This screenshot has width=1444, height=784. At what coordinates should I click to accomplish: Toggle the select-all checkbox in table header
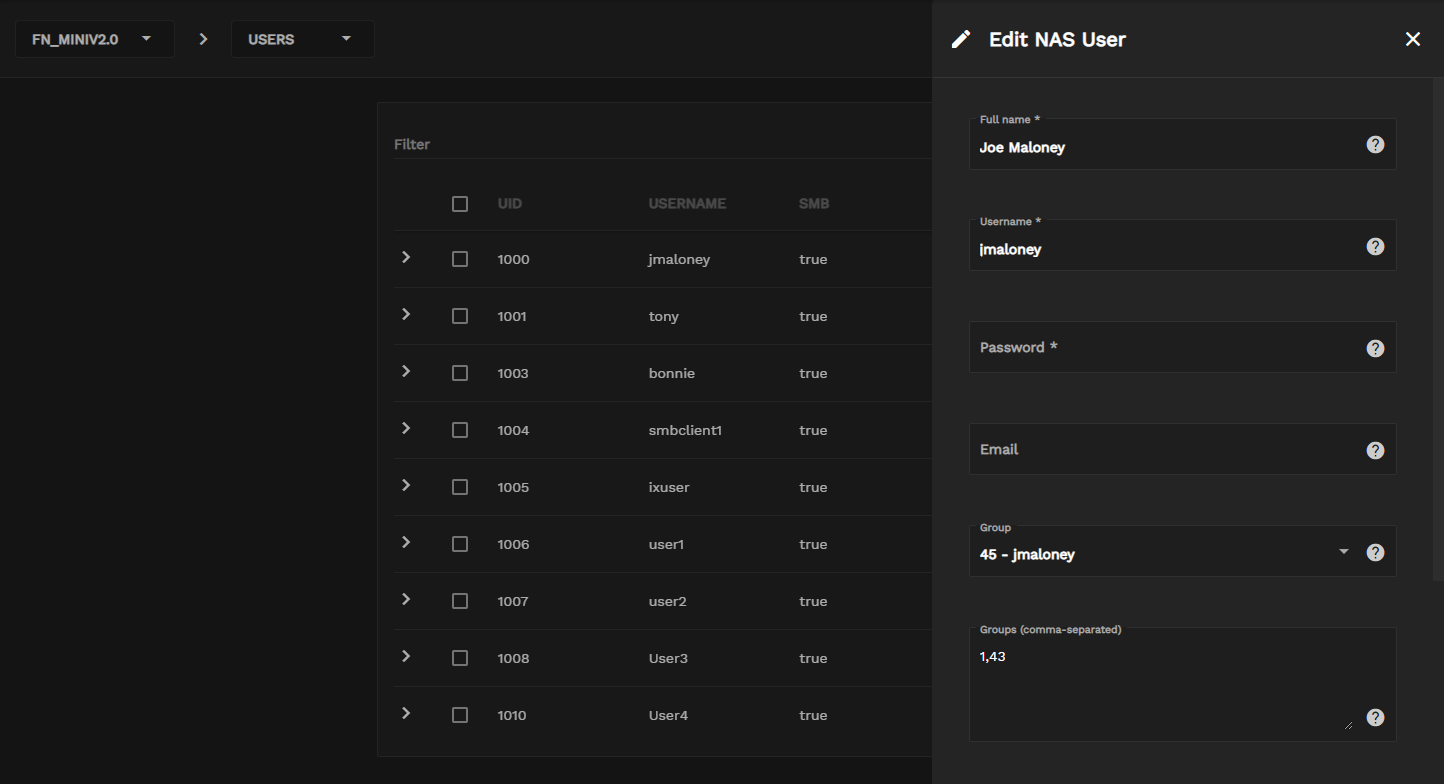tap(460, 204)
